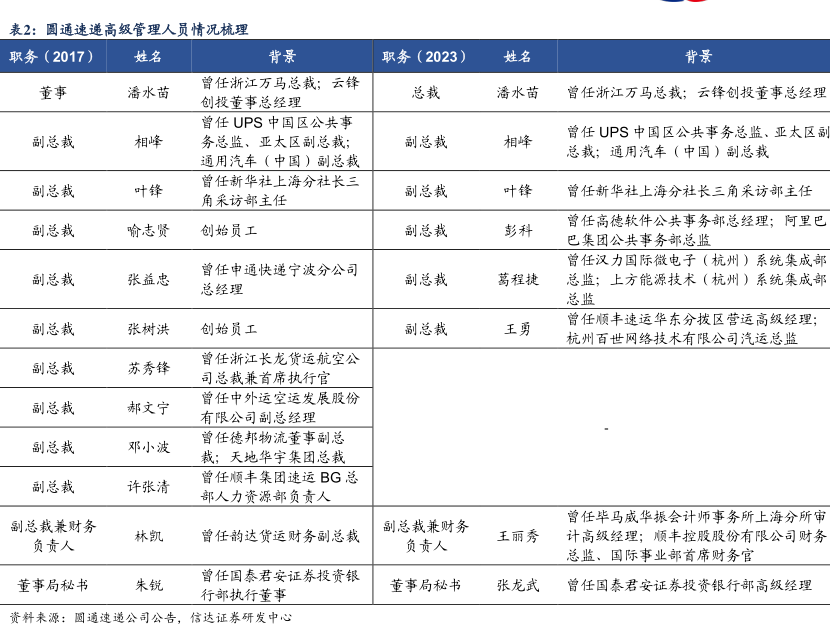Select the cell with name 郝文宁

pyautogui.click(x=148, y=408)
